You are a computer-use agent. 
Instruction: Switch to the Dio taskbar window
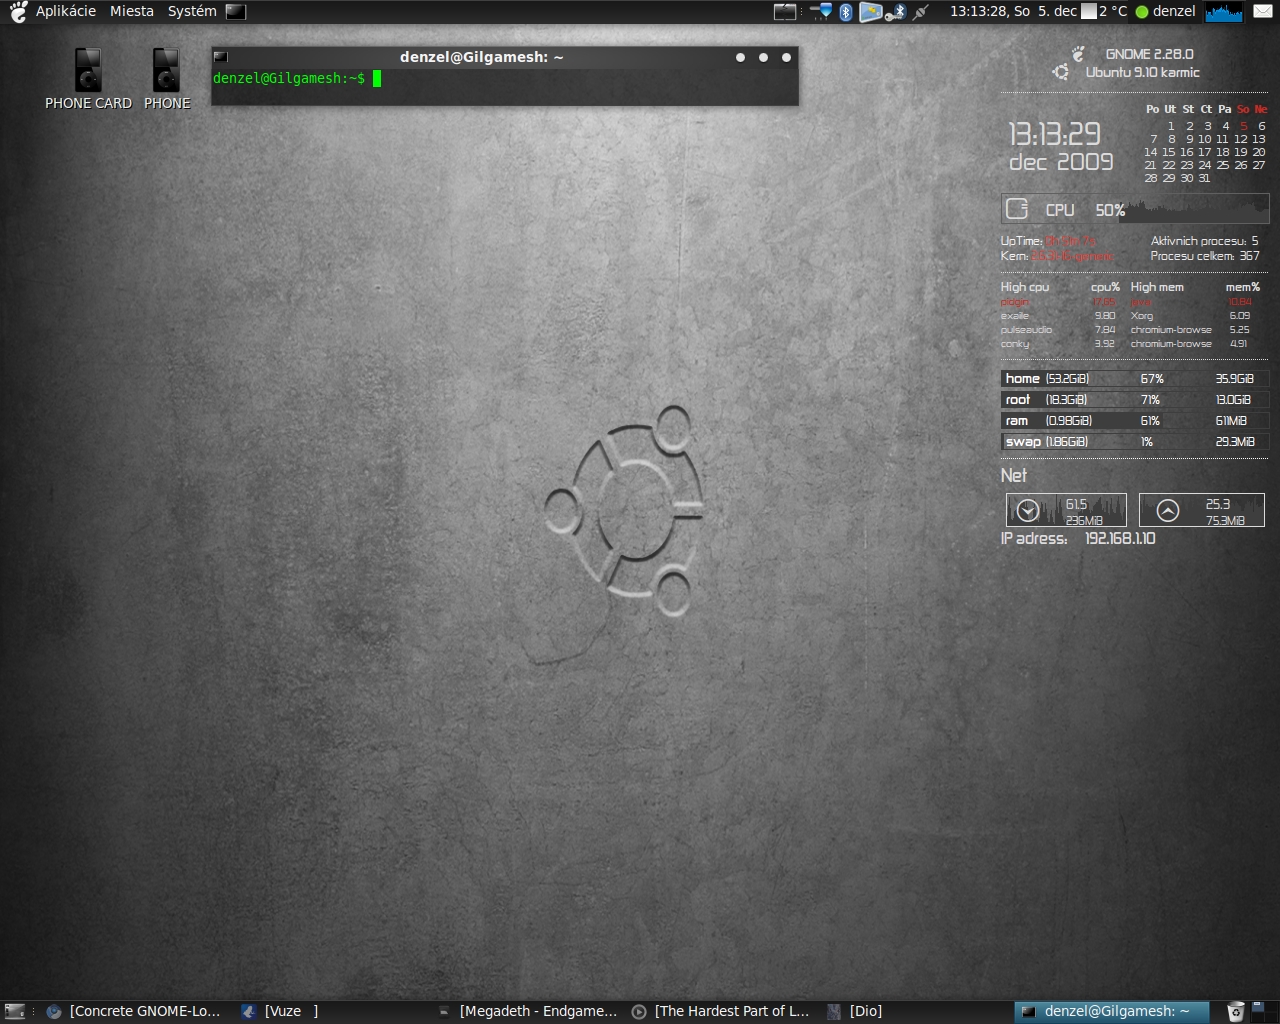(x=856, y=1011)
